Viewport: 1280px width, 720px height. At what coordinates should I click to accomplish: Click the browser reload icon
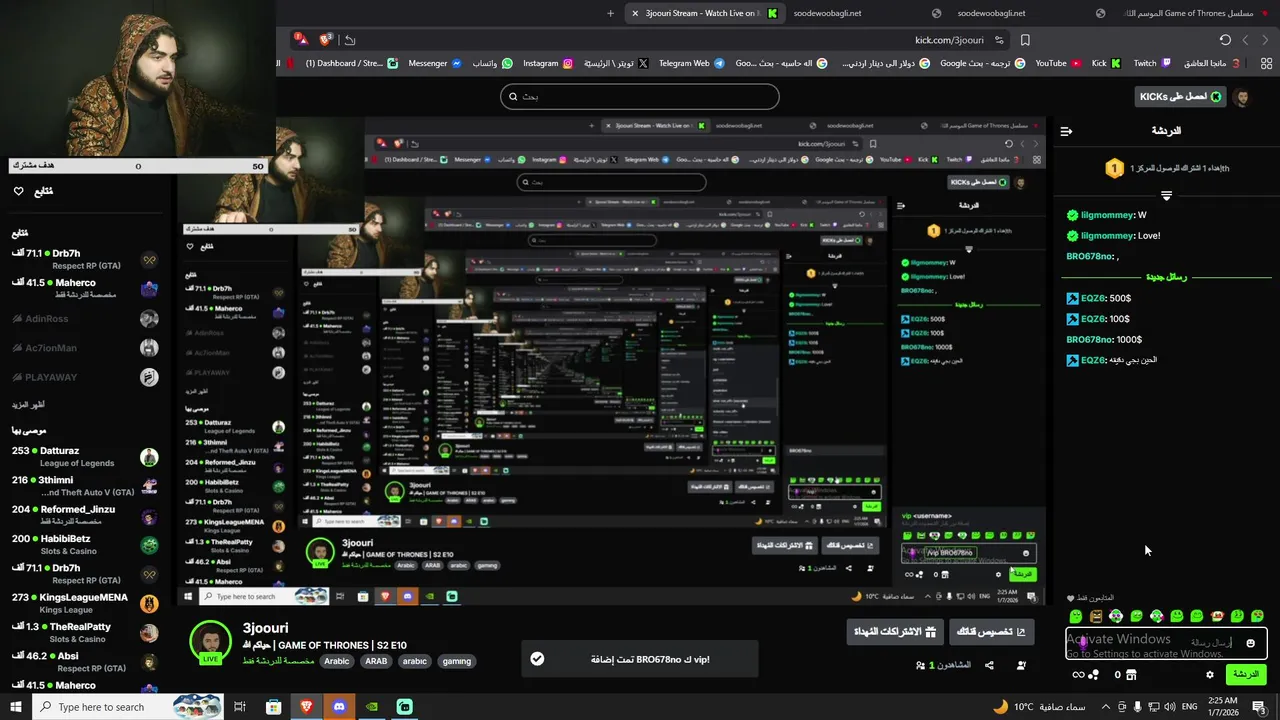coord(1225,40)
